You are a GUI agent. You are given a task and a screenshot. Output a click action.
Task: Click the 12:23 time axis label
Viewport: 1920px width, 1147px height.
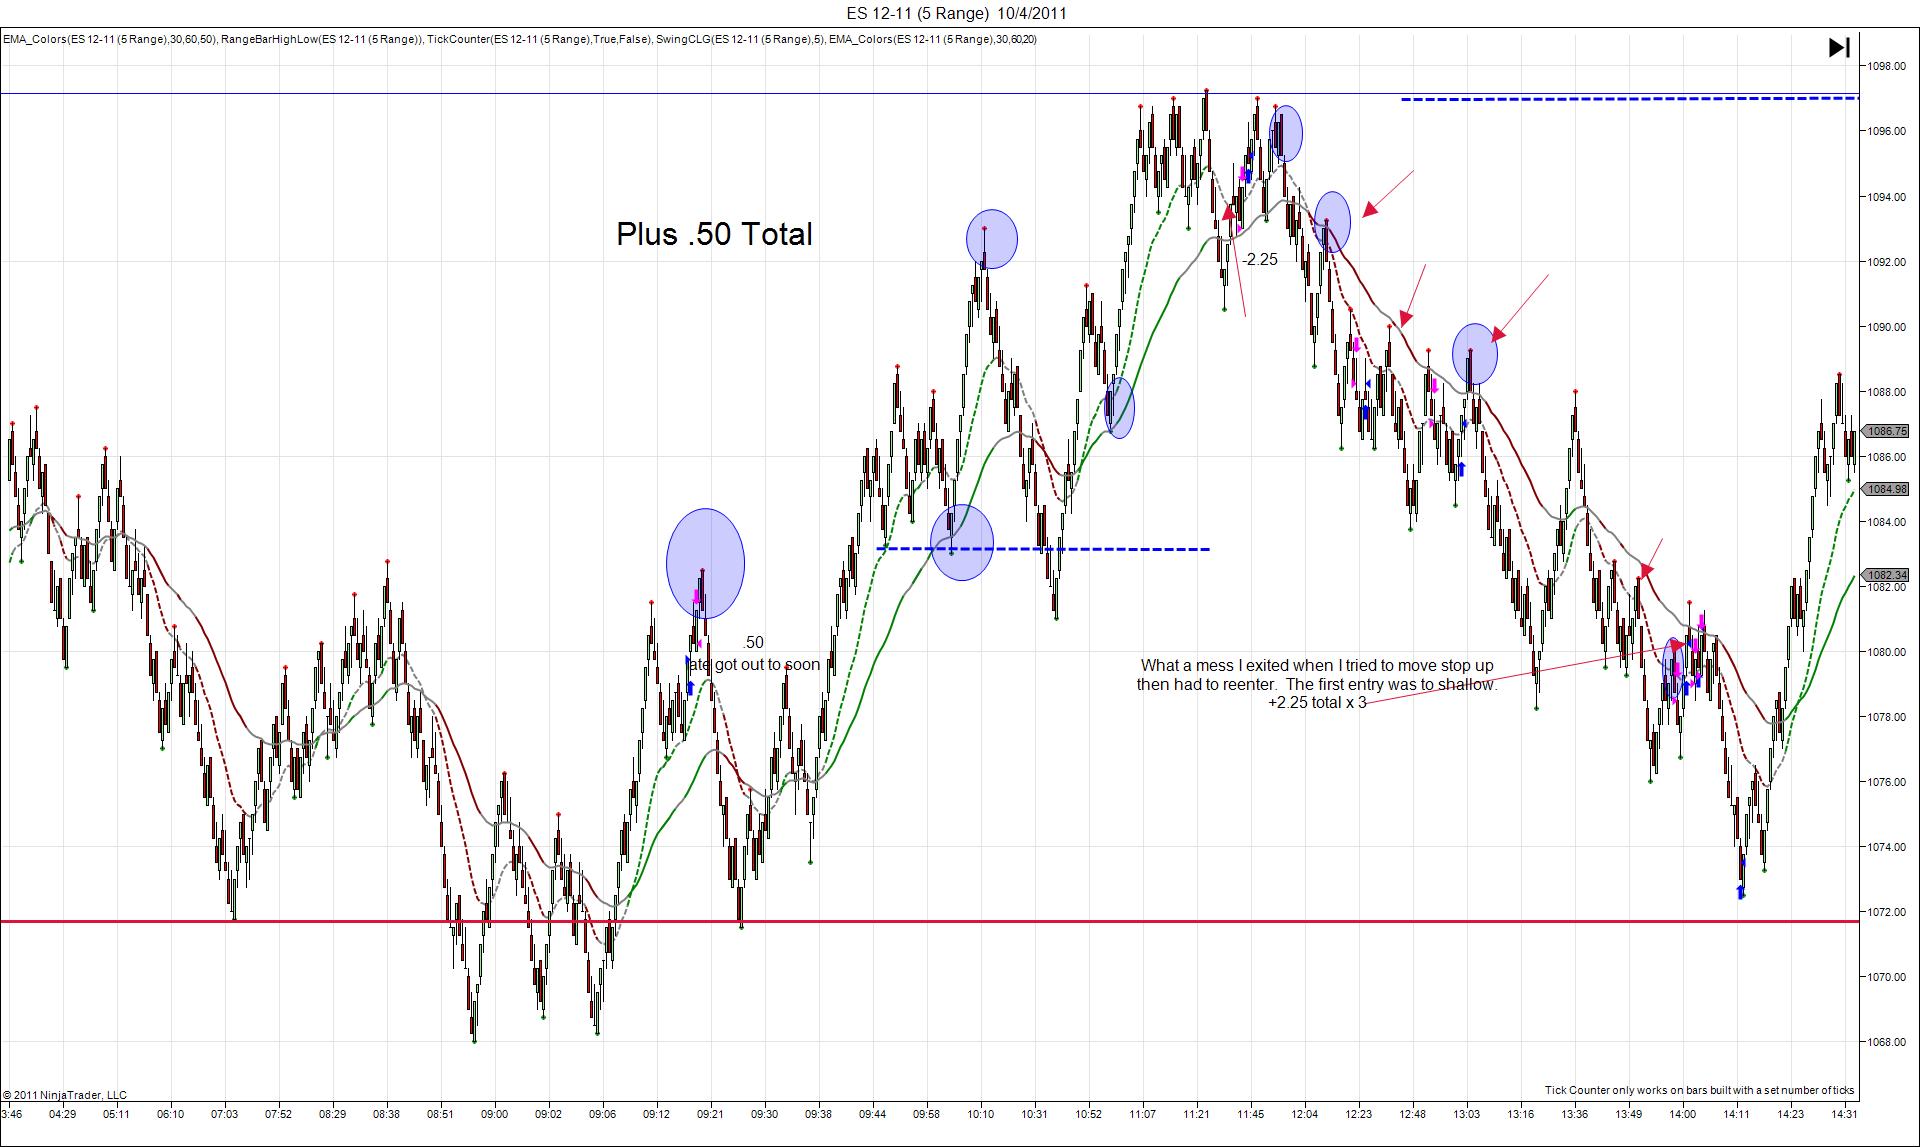(x=1358, y=1114)
